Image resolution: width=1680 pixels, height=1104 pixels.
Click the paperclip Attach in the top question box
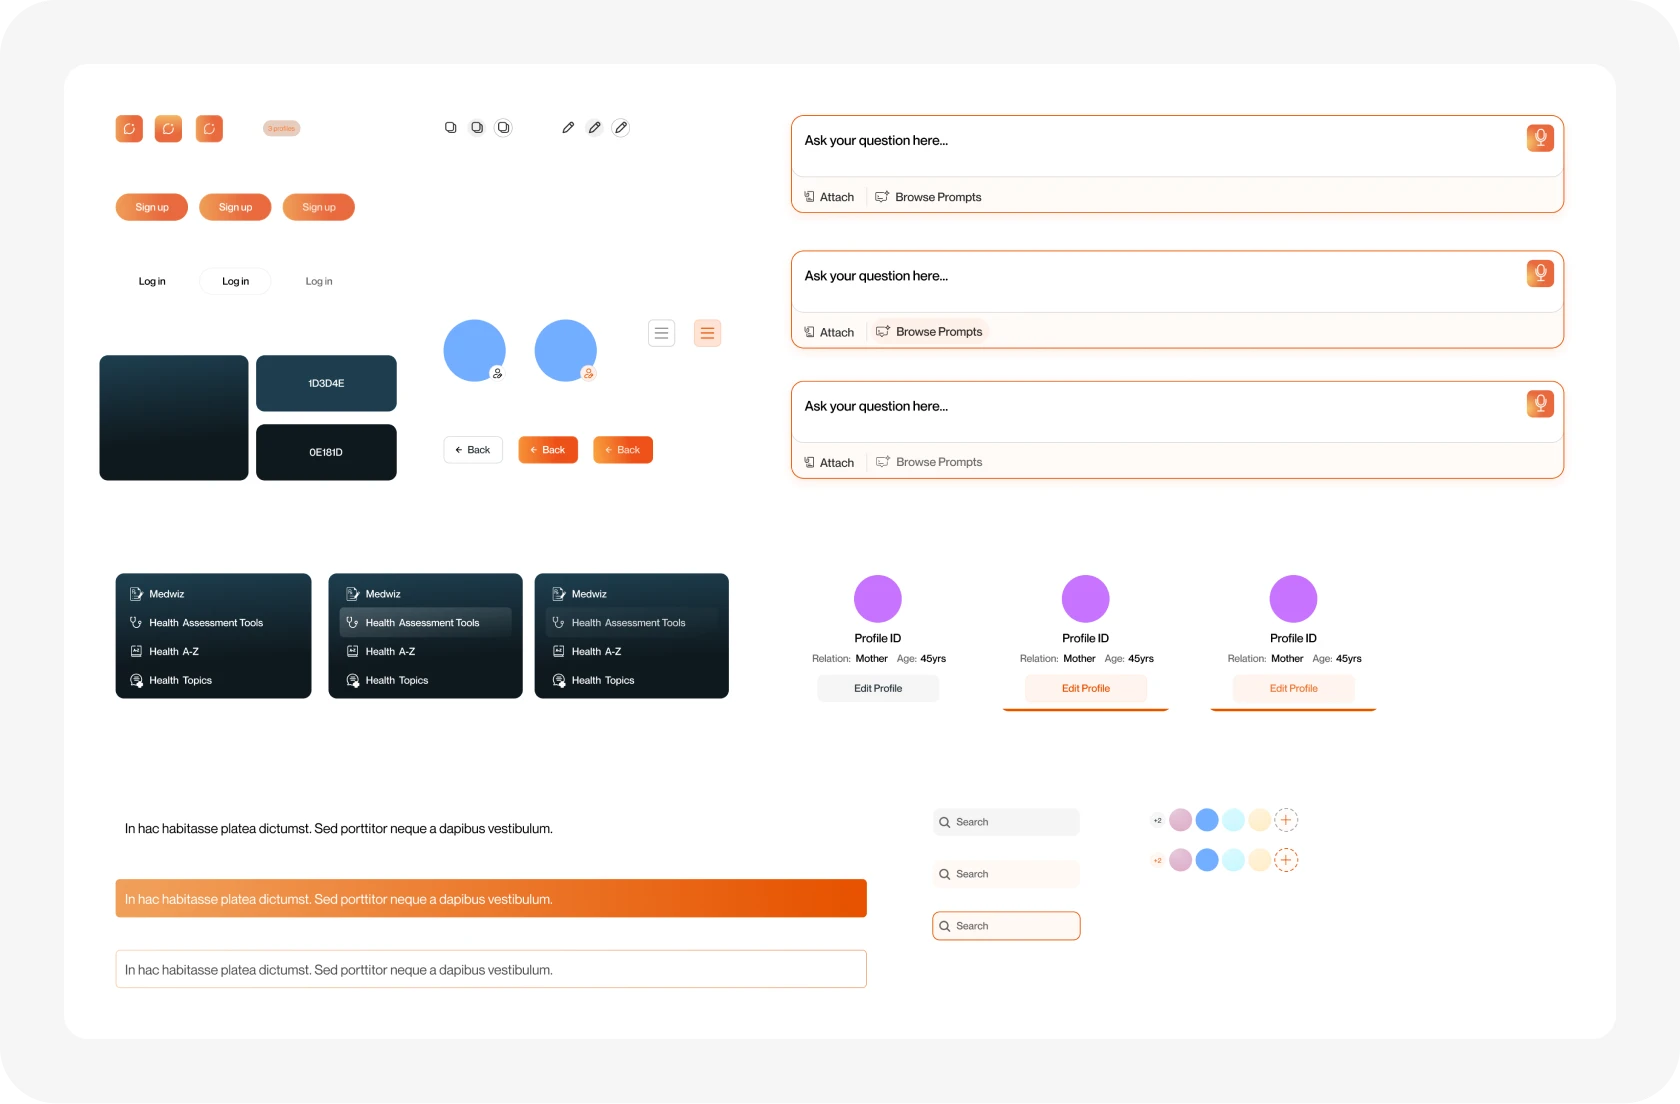coord(830,197)
